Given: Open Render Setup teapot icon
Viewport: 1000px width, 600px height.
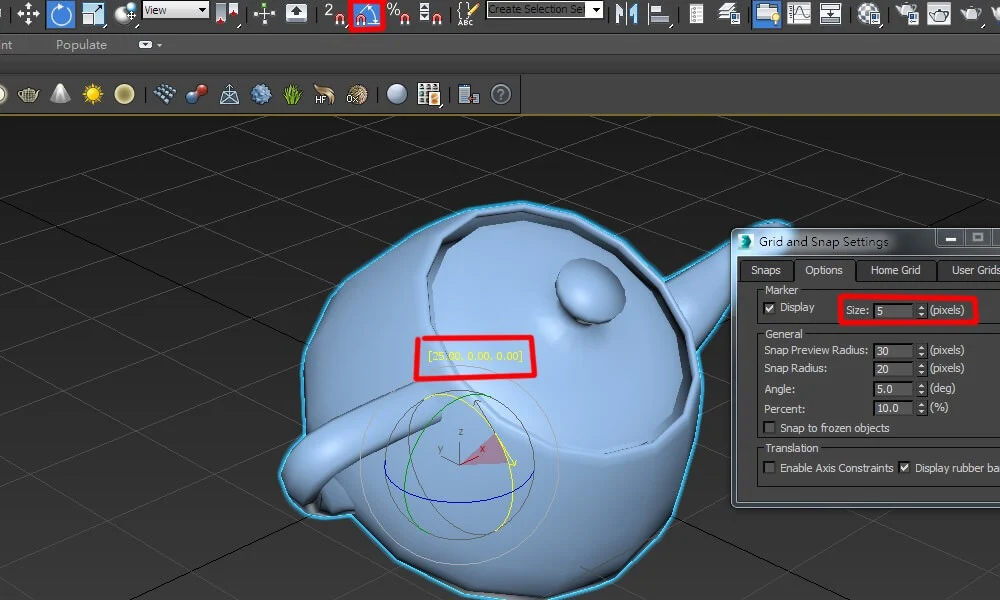Looking at the screenshot, I should tap(906, 13).
